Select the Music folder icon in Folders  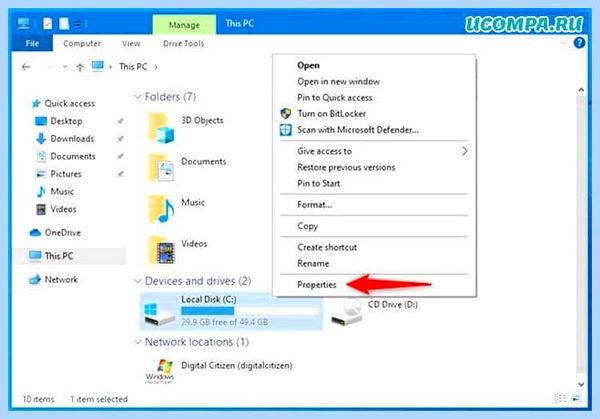161,209
